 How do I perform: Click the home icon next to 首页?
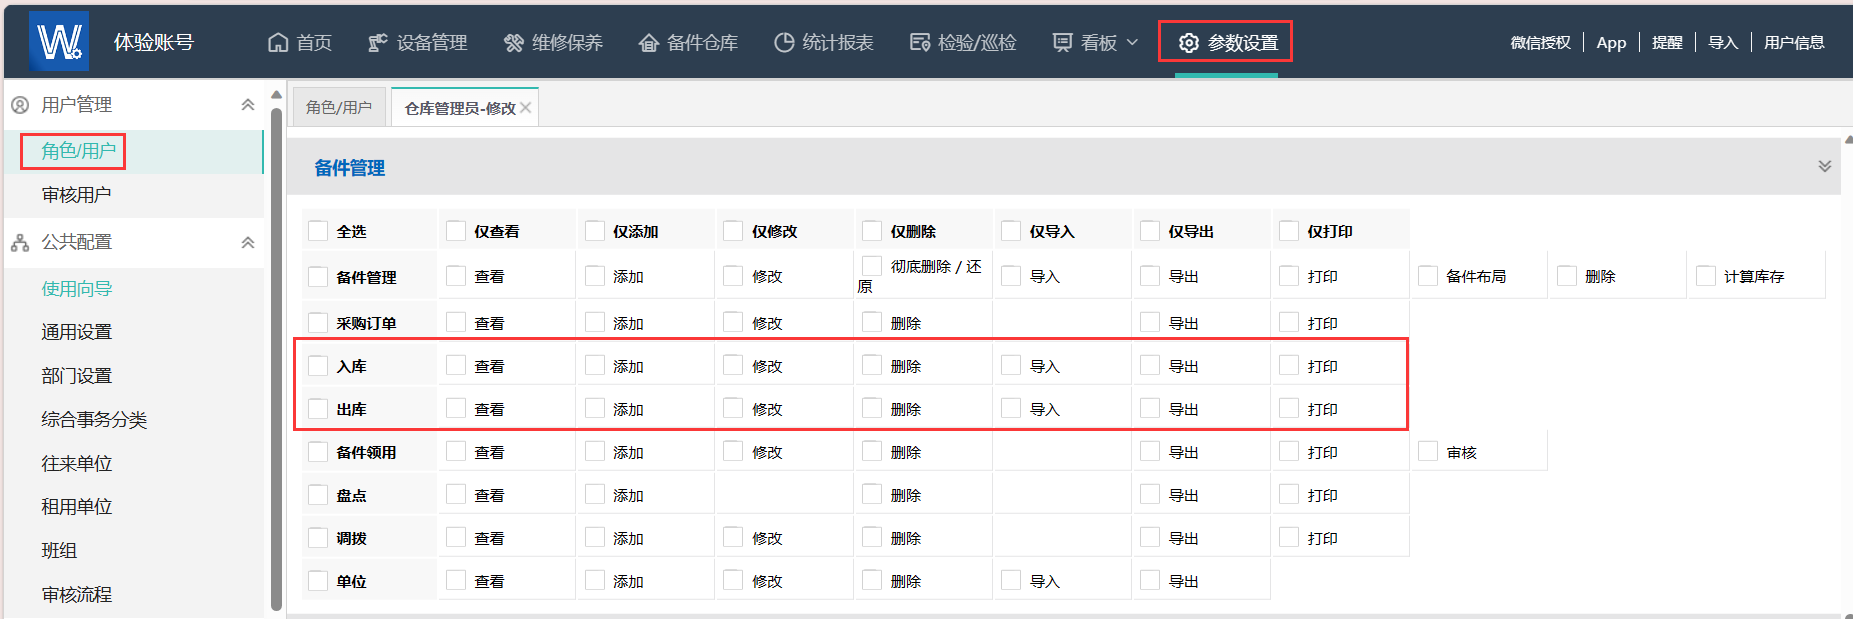[278, 43]
